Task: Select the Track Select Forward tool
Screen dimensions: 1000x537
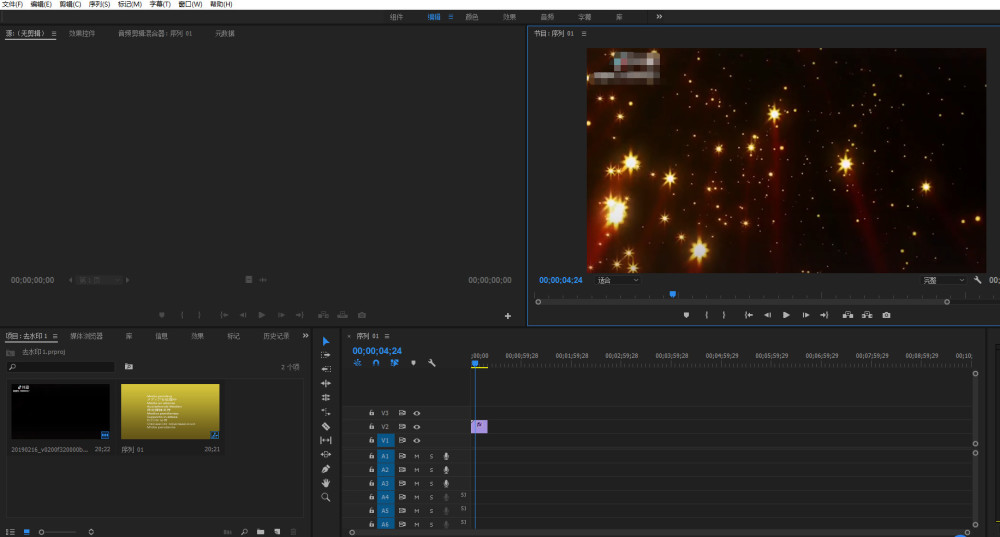Action: (x=326, y=355)
